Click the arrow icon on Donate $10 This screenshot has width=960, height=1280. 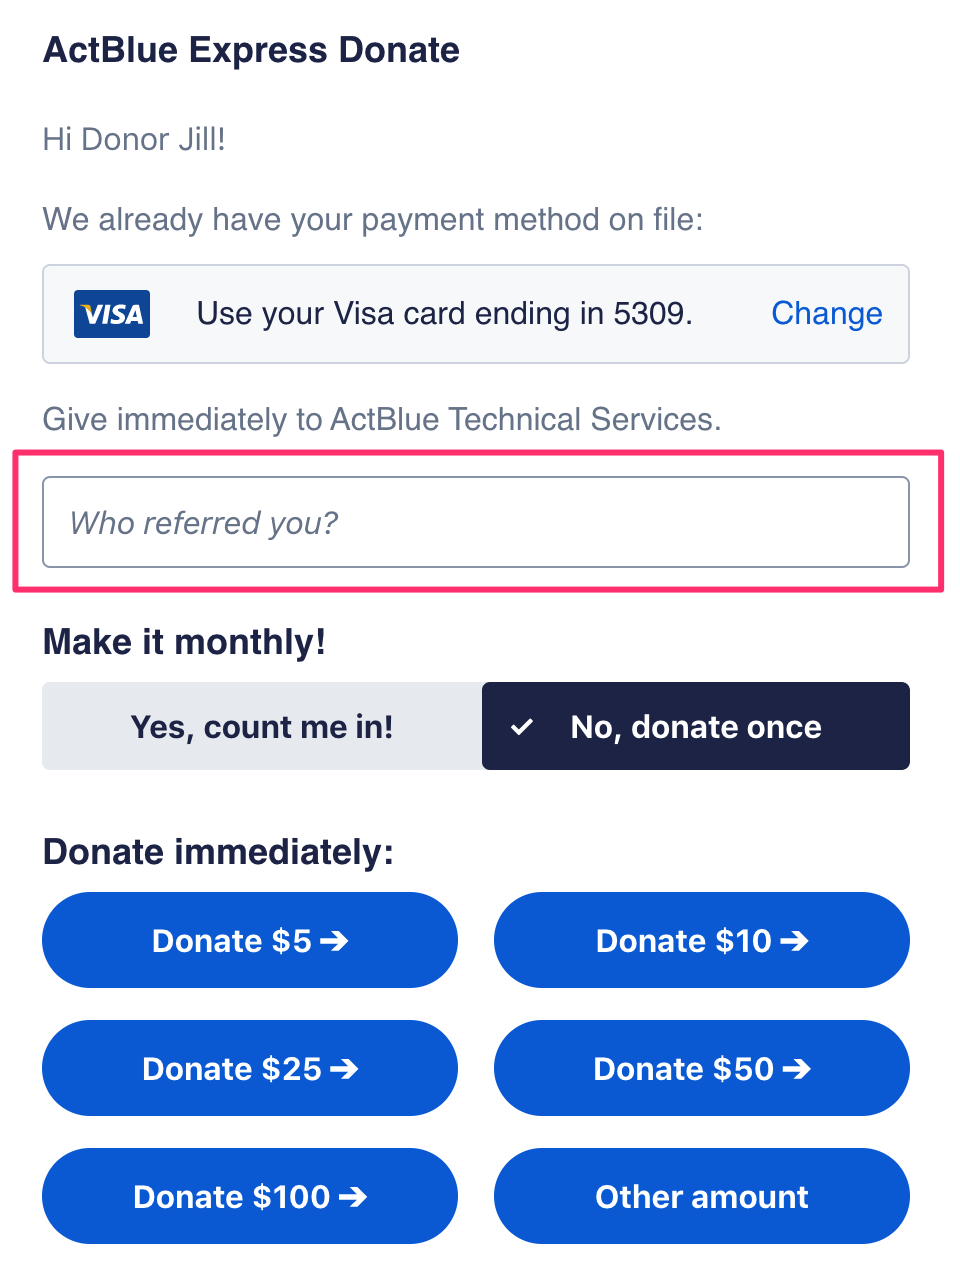(794, 941)
